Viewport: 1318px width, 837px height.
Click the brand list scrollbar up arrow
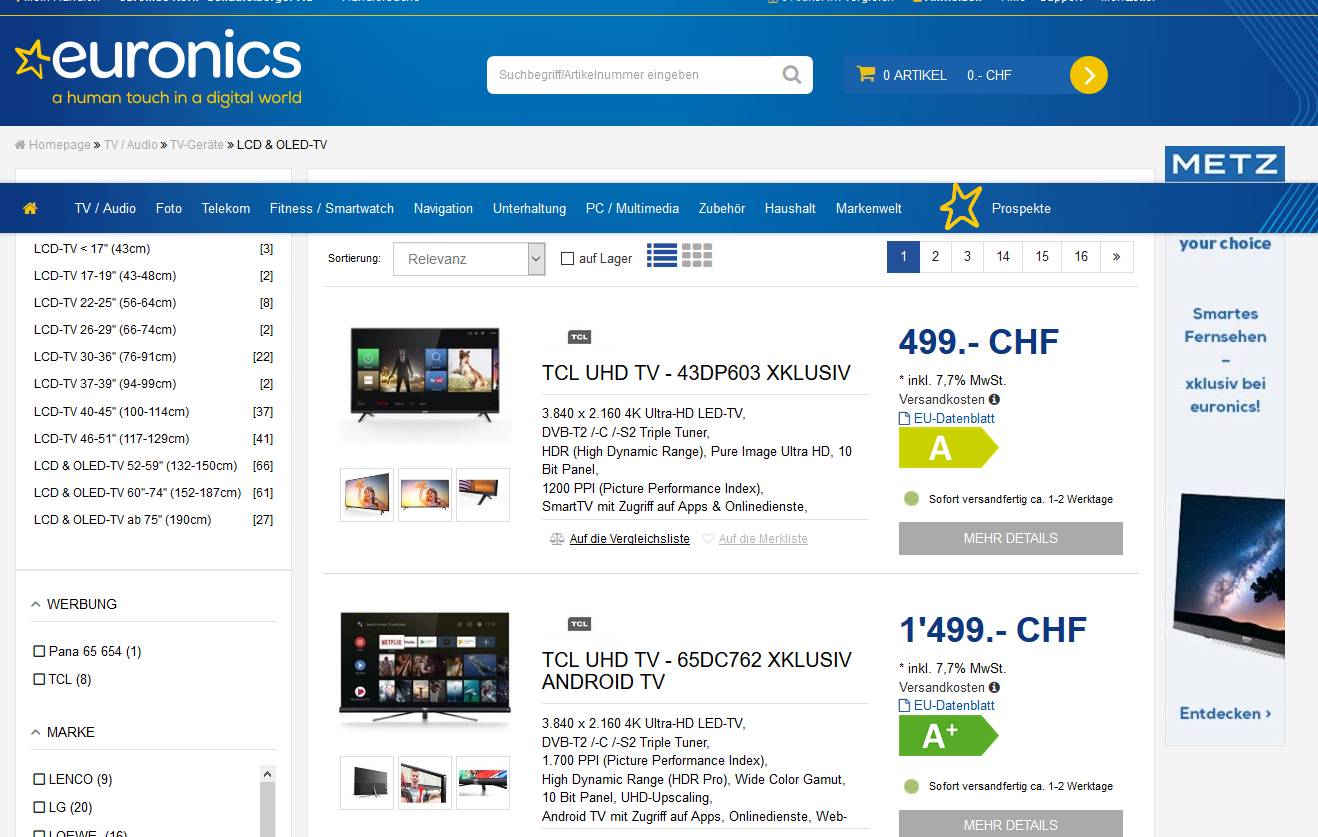click(x=267, y=774)
